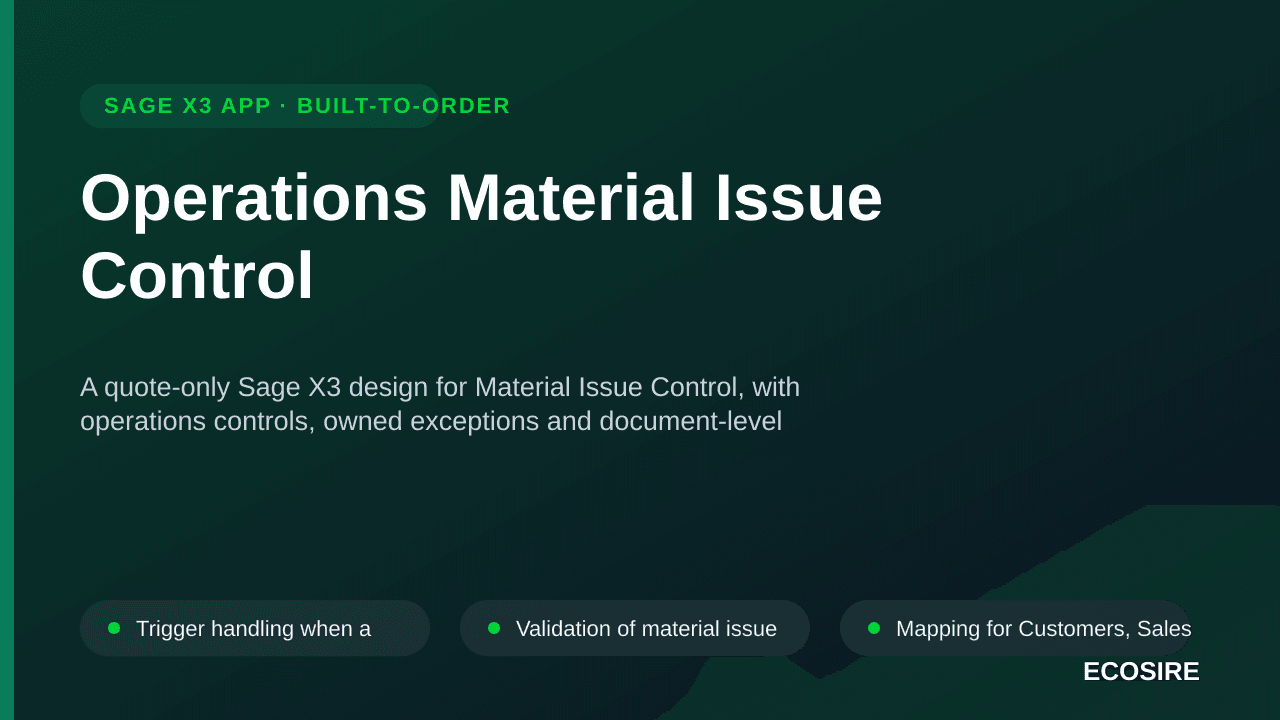Click the SAGE X3 APP · BUILT-TO-ORDER badge
1280x720 pixels.
tap(260, 106)
